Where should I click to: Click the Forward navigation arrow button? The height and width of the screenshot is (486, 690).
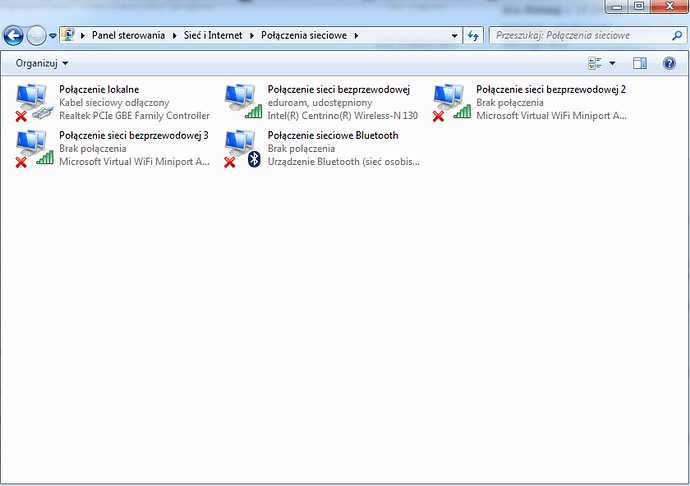click(x=36, y=36)
